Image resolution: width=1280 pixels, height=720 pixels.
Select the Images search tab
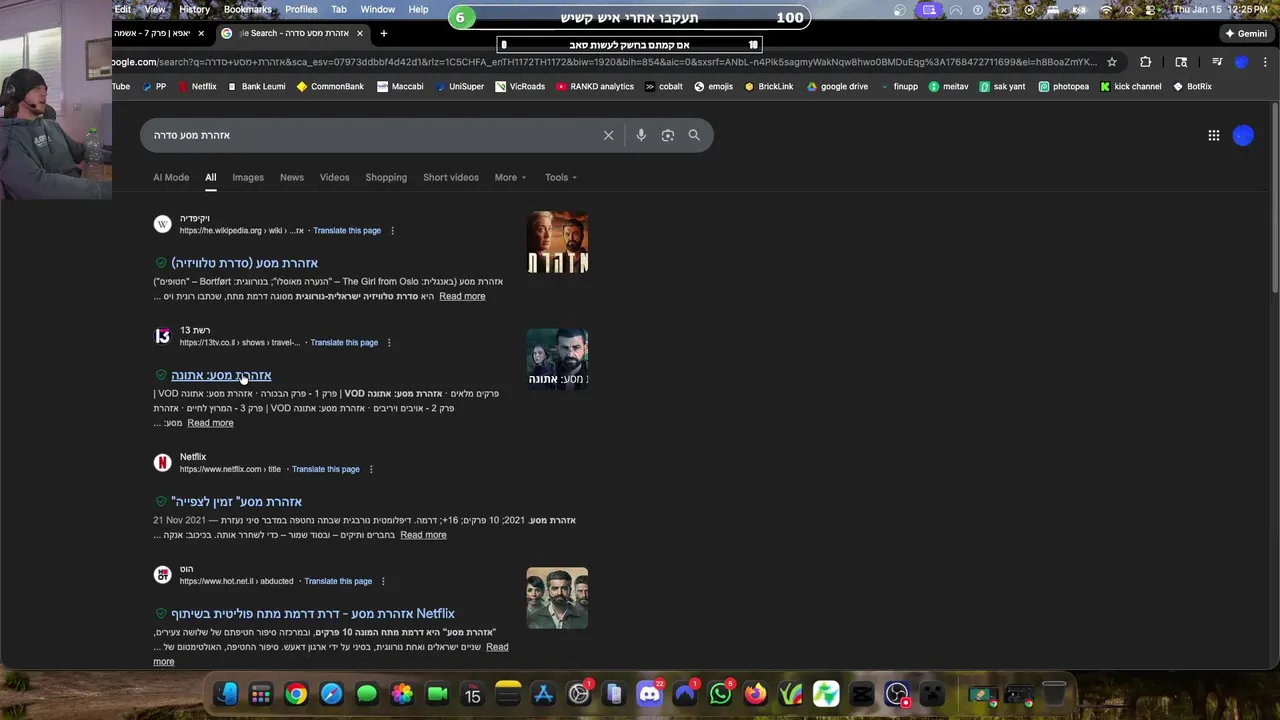[248, 177]
